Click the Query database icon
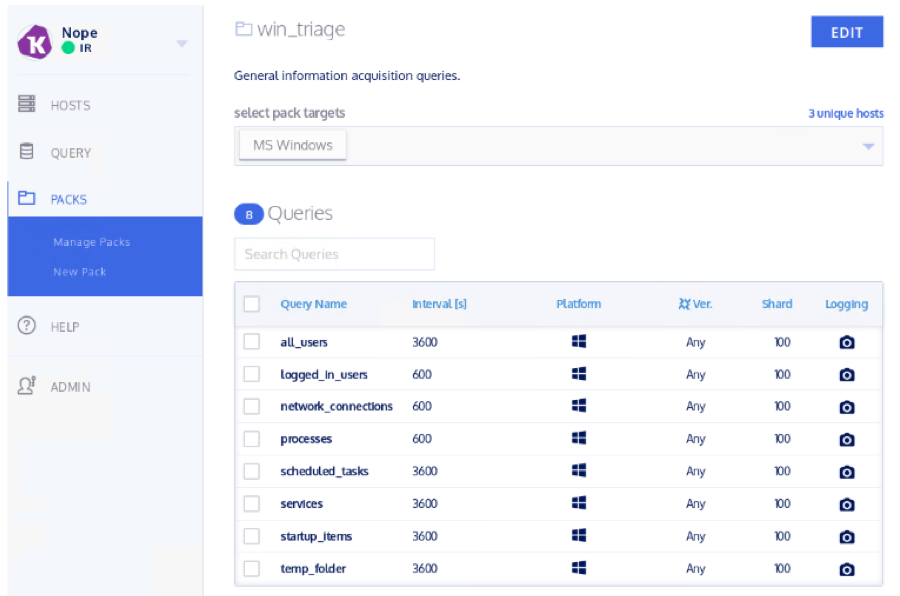The width and height of the screenshot is (900, 596). pos(26,151)
